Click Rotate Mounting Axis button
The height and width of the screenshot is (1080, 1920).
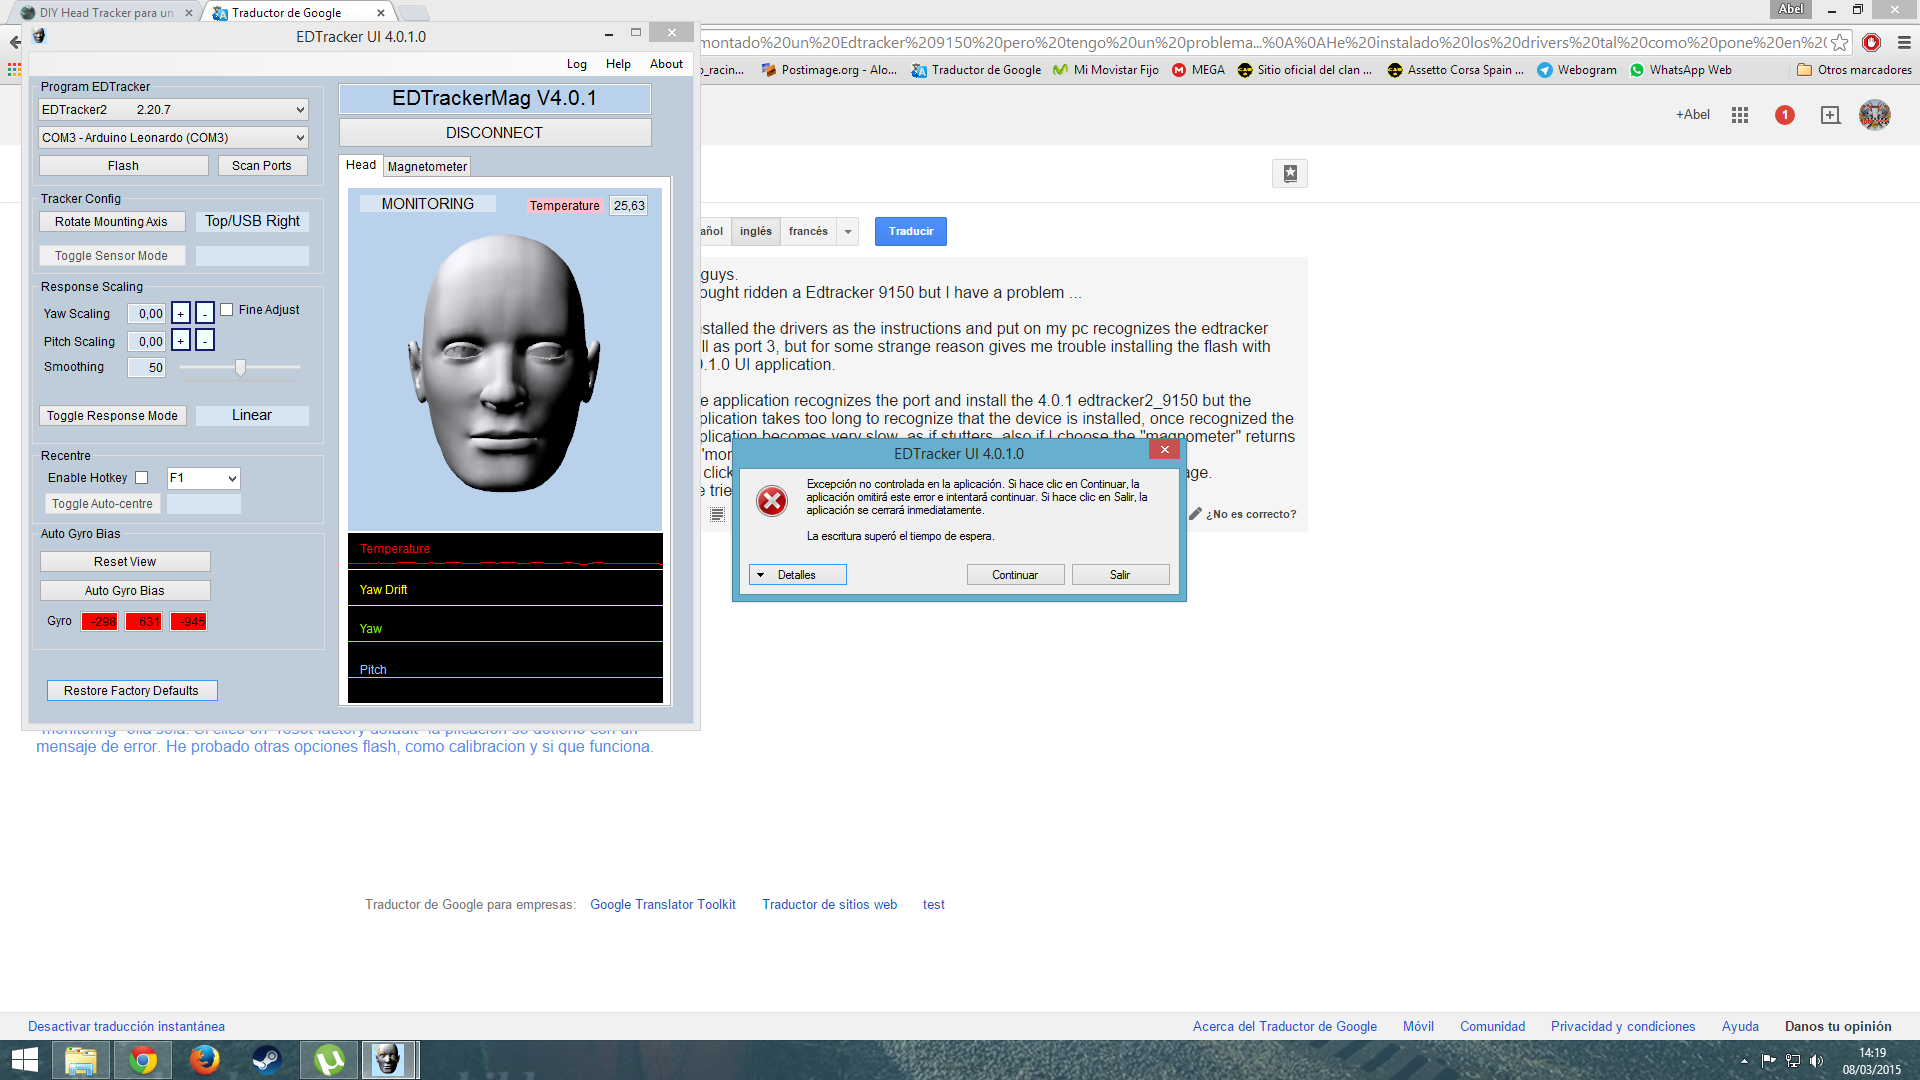click(112, 222)
